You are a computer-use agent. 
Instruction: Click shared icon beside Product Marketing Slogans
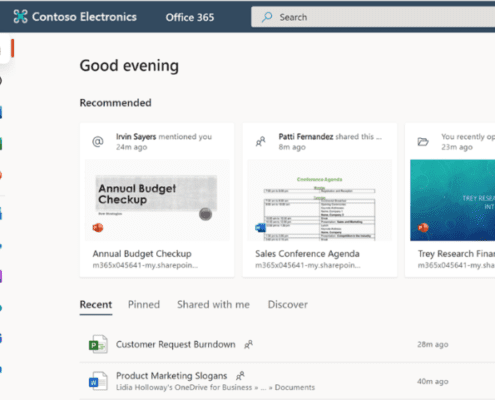coord(240,376)
